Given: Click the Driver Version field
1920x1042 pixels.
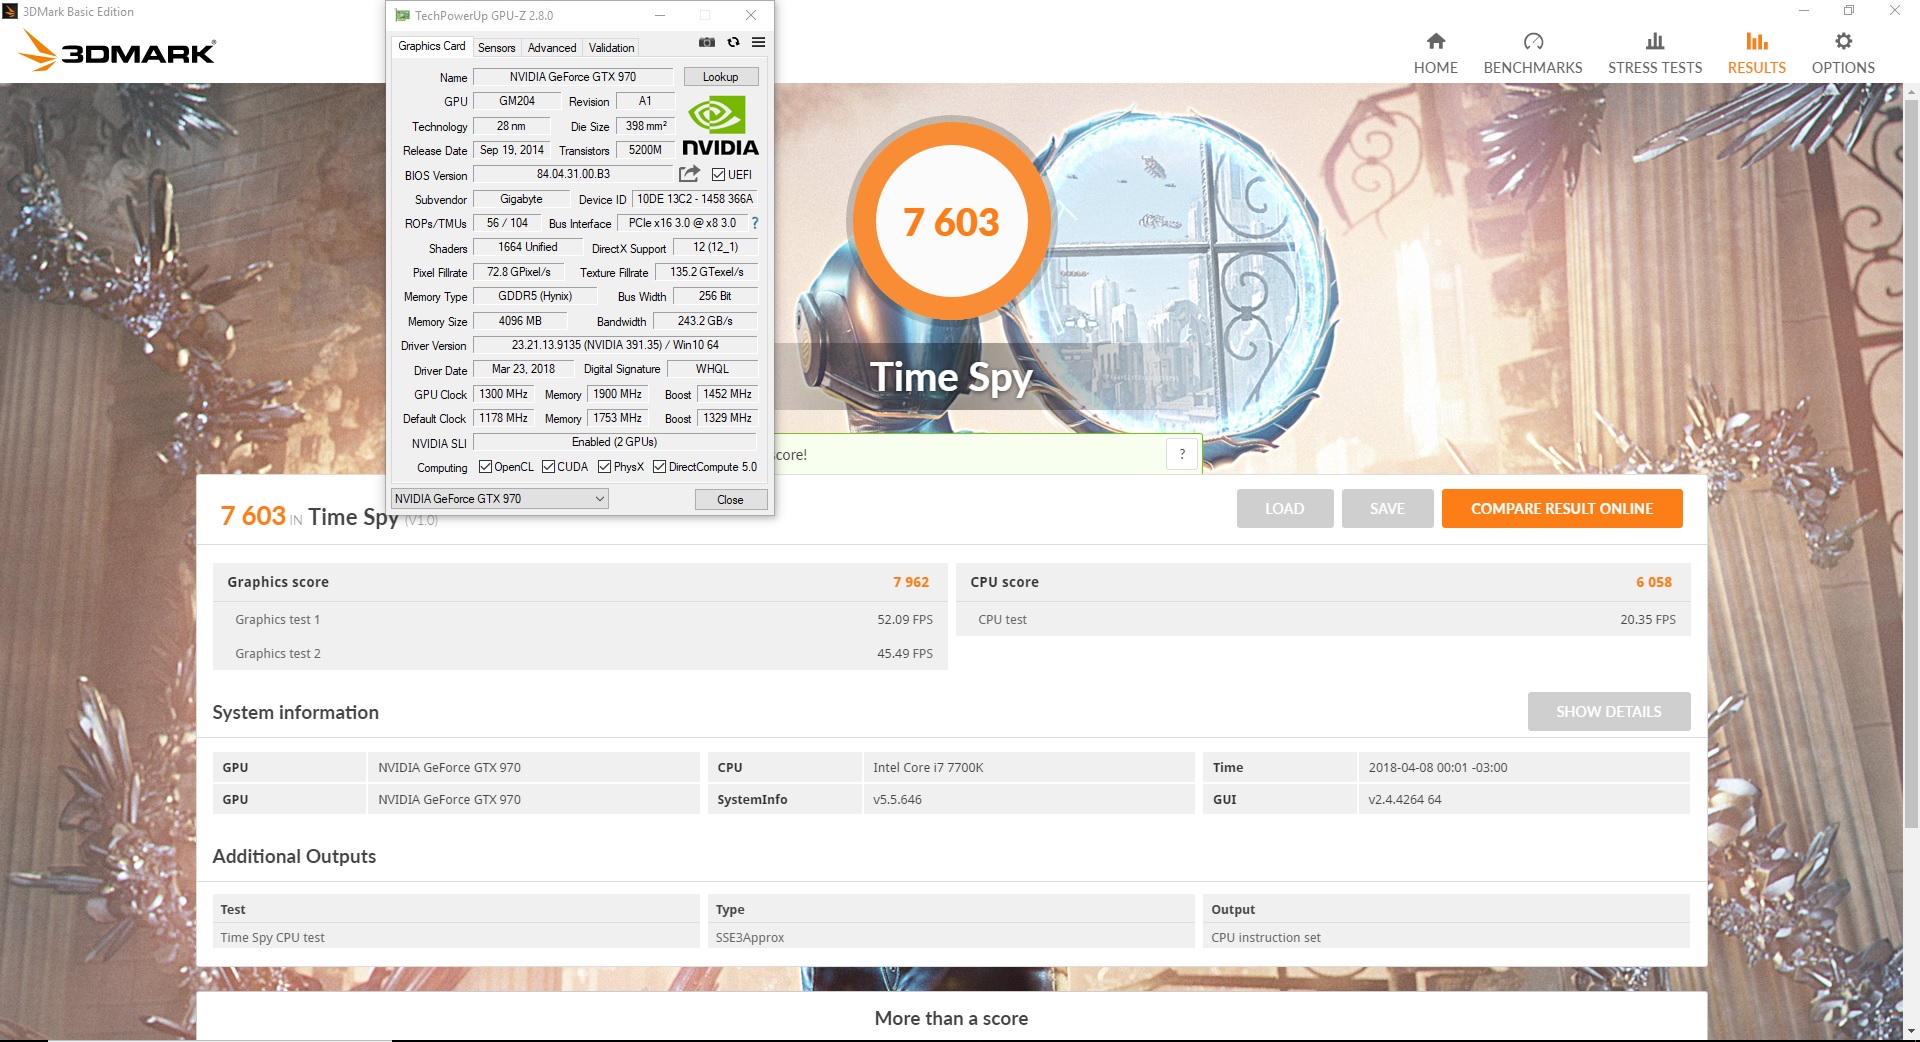Looking at the screenshot, I should pos(615,345).
